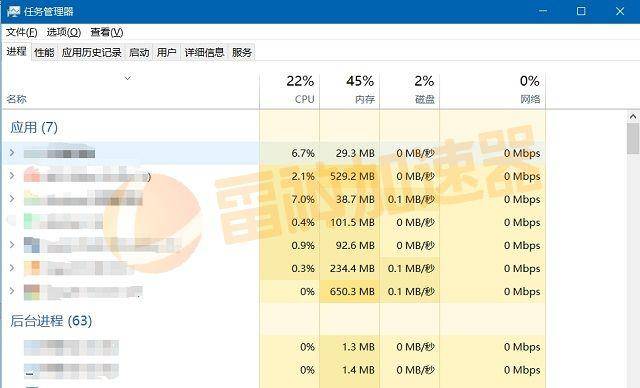640x388 pixels.
Task: Open the 应用历史记录 tab
Action: pos(91,52)
